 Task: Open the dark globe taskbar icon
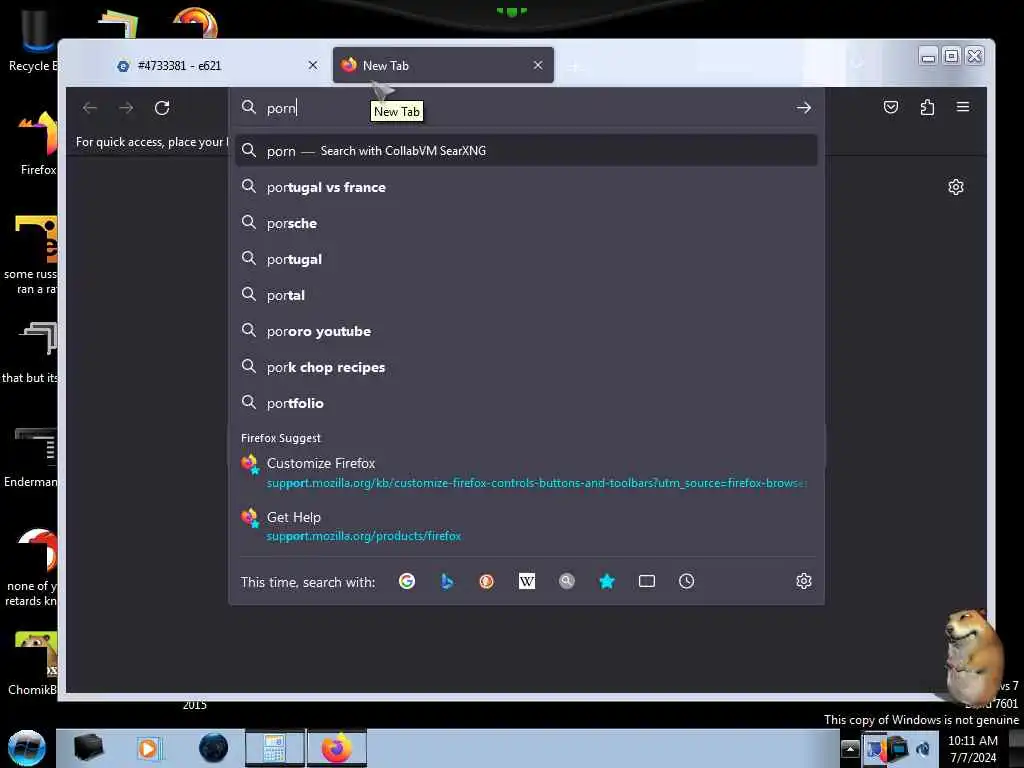(x=213, y=748)
